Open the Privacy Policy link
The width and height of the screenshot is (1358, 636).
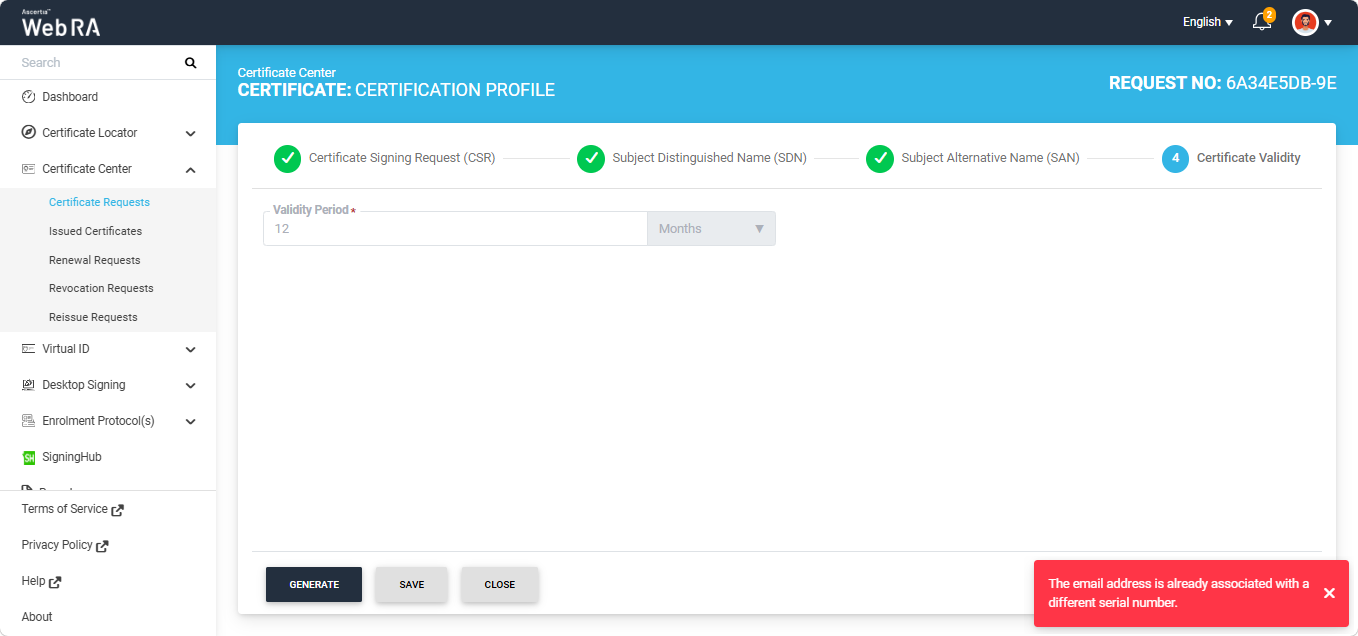[x=57, y=545]
